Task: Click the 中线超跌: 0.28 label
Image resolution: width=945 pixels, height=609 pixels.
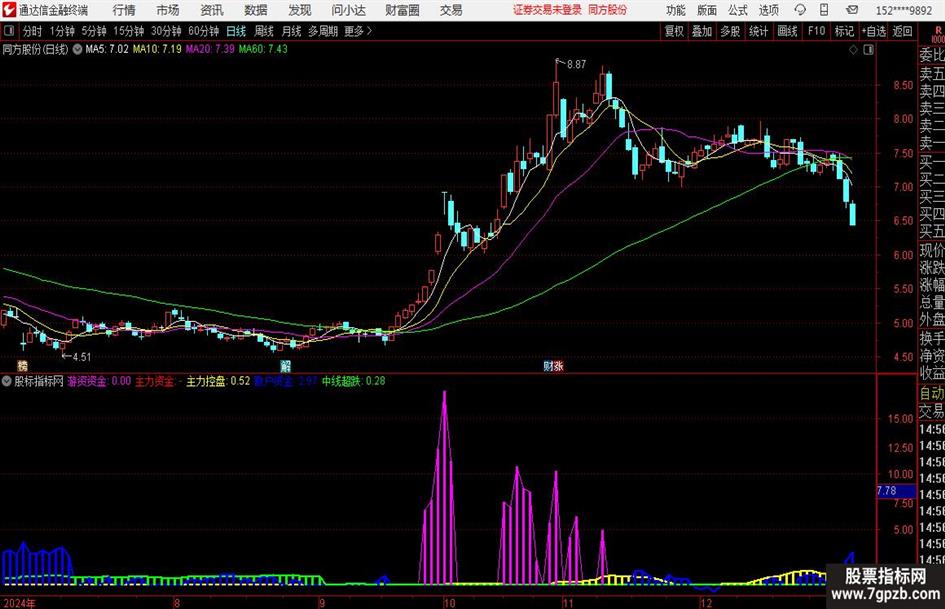Action: [x=353, y=381]
